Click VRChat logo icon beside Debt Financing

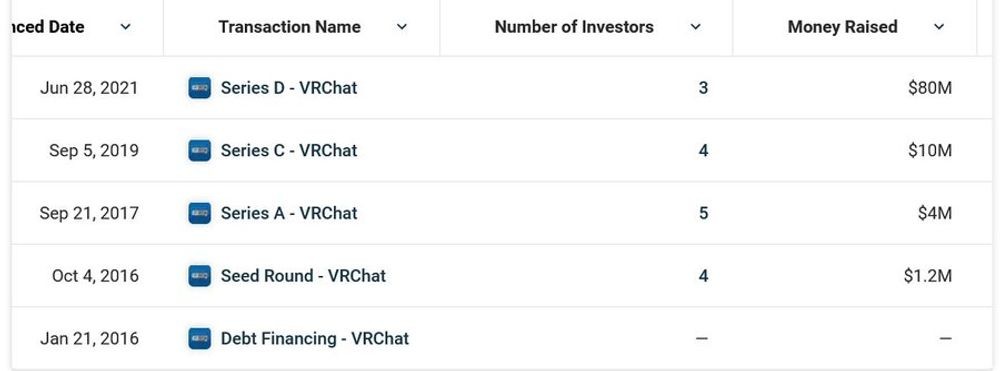pos(200,338)
